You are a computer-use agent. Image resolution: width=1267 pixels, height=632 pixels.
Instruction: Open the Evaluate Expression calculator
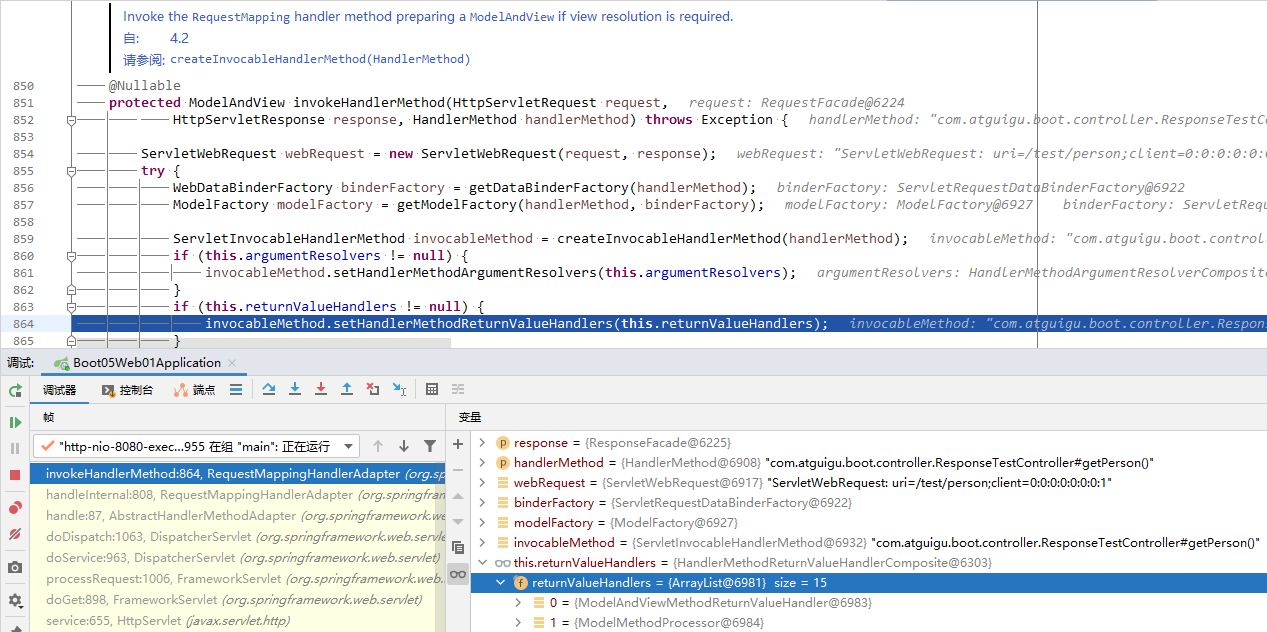click(x=432, y=389)
